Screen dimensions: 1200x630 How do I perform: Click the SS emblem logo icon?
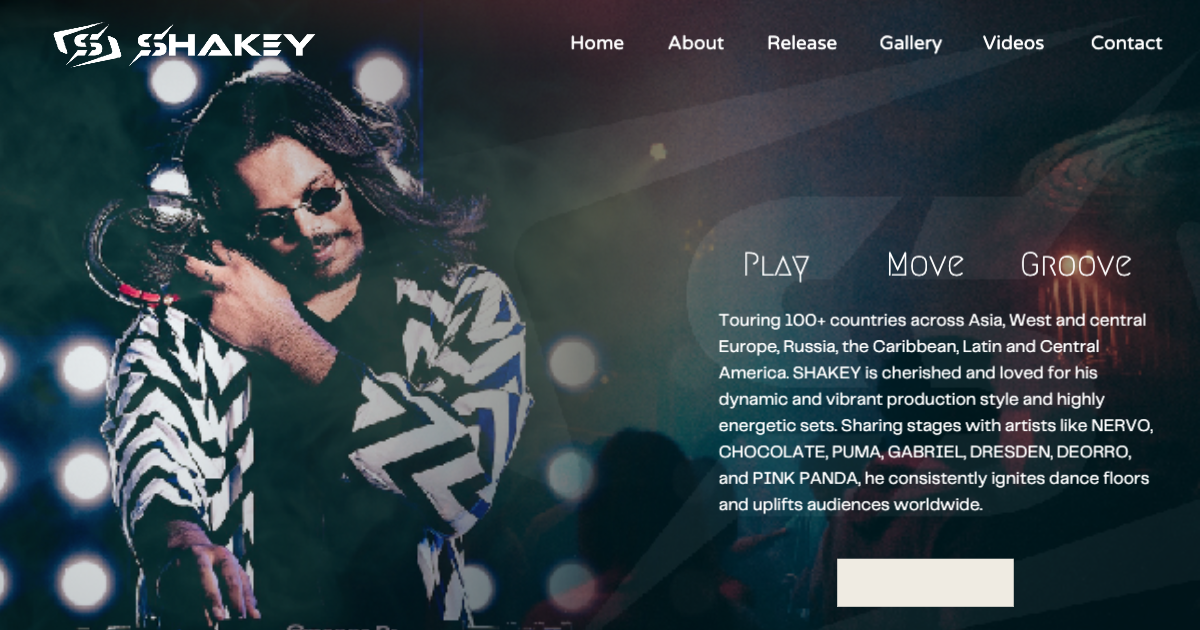pos(87,45)
